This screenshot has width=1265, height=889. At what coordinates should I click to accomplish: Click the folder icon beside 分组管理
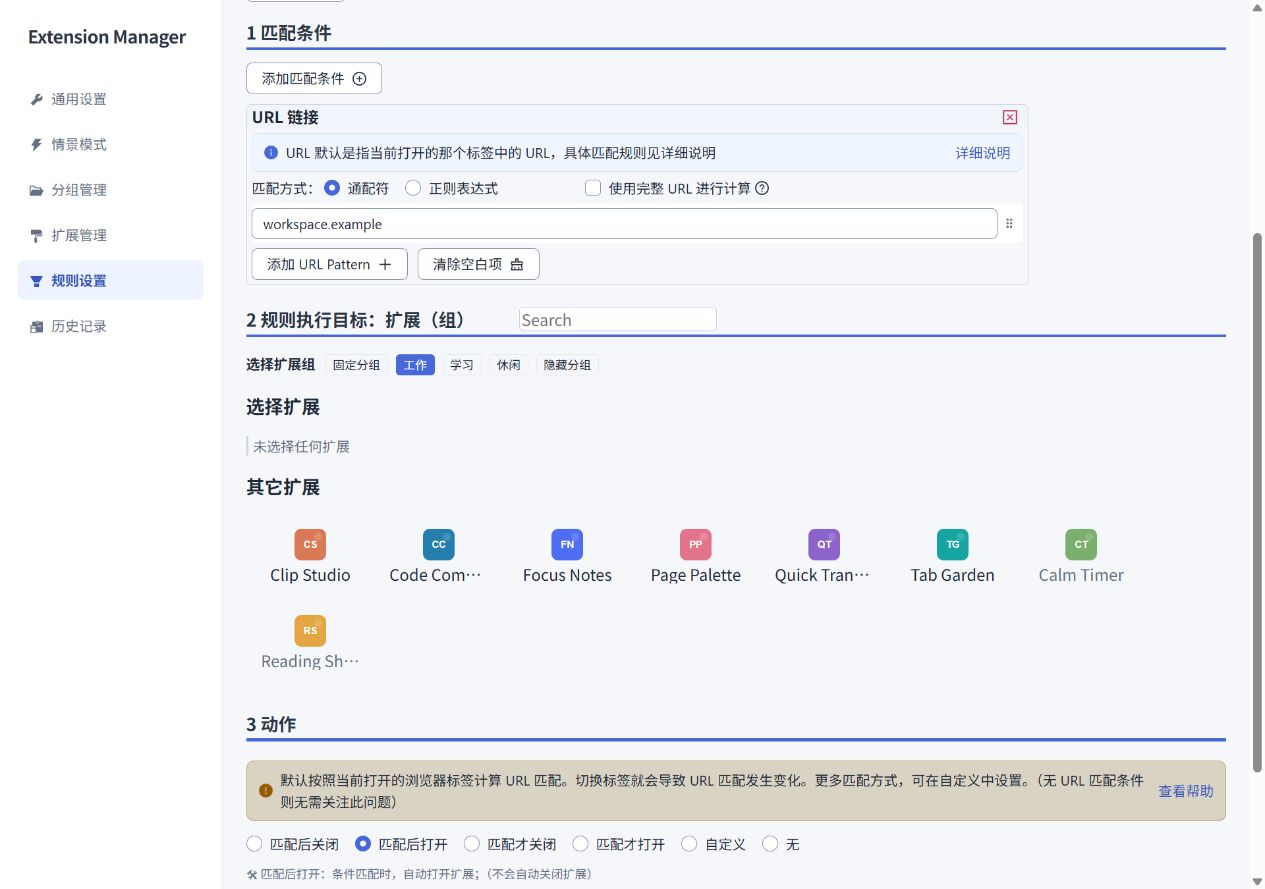tap(37, 190)
